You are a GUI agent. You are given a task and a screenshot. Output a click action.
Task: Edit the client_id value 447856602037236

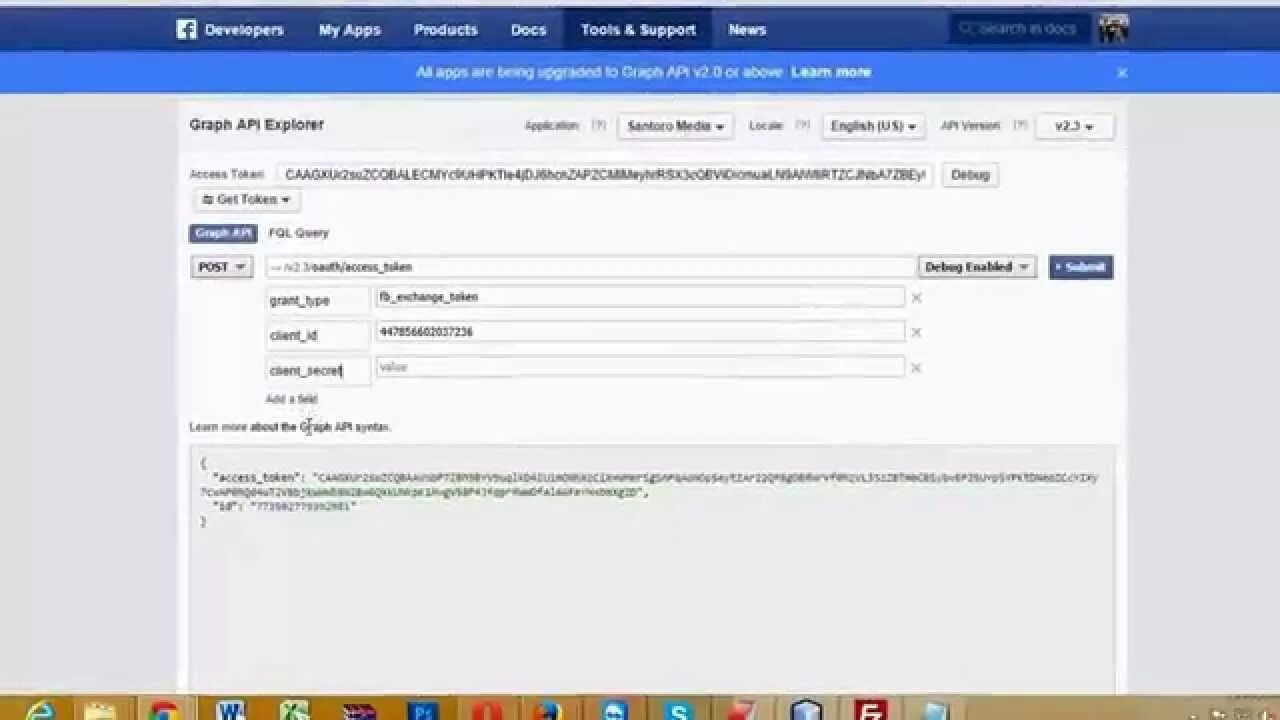[x=640, y=332]
